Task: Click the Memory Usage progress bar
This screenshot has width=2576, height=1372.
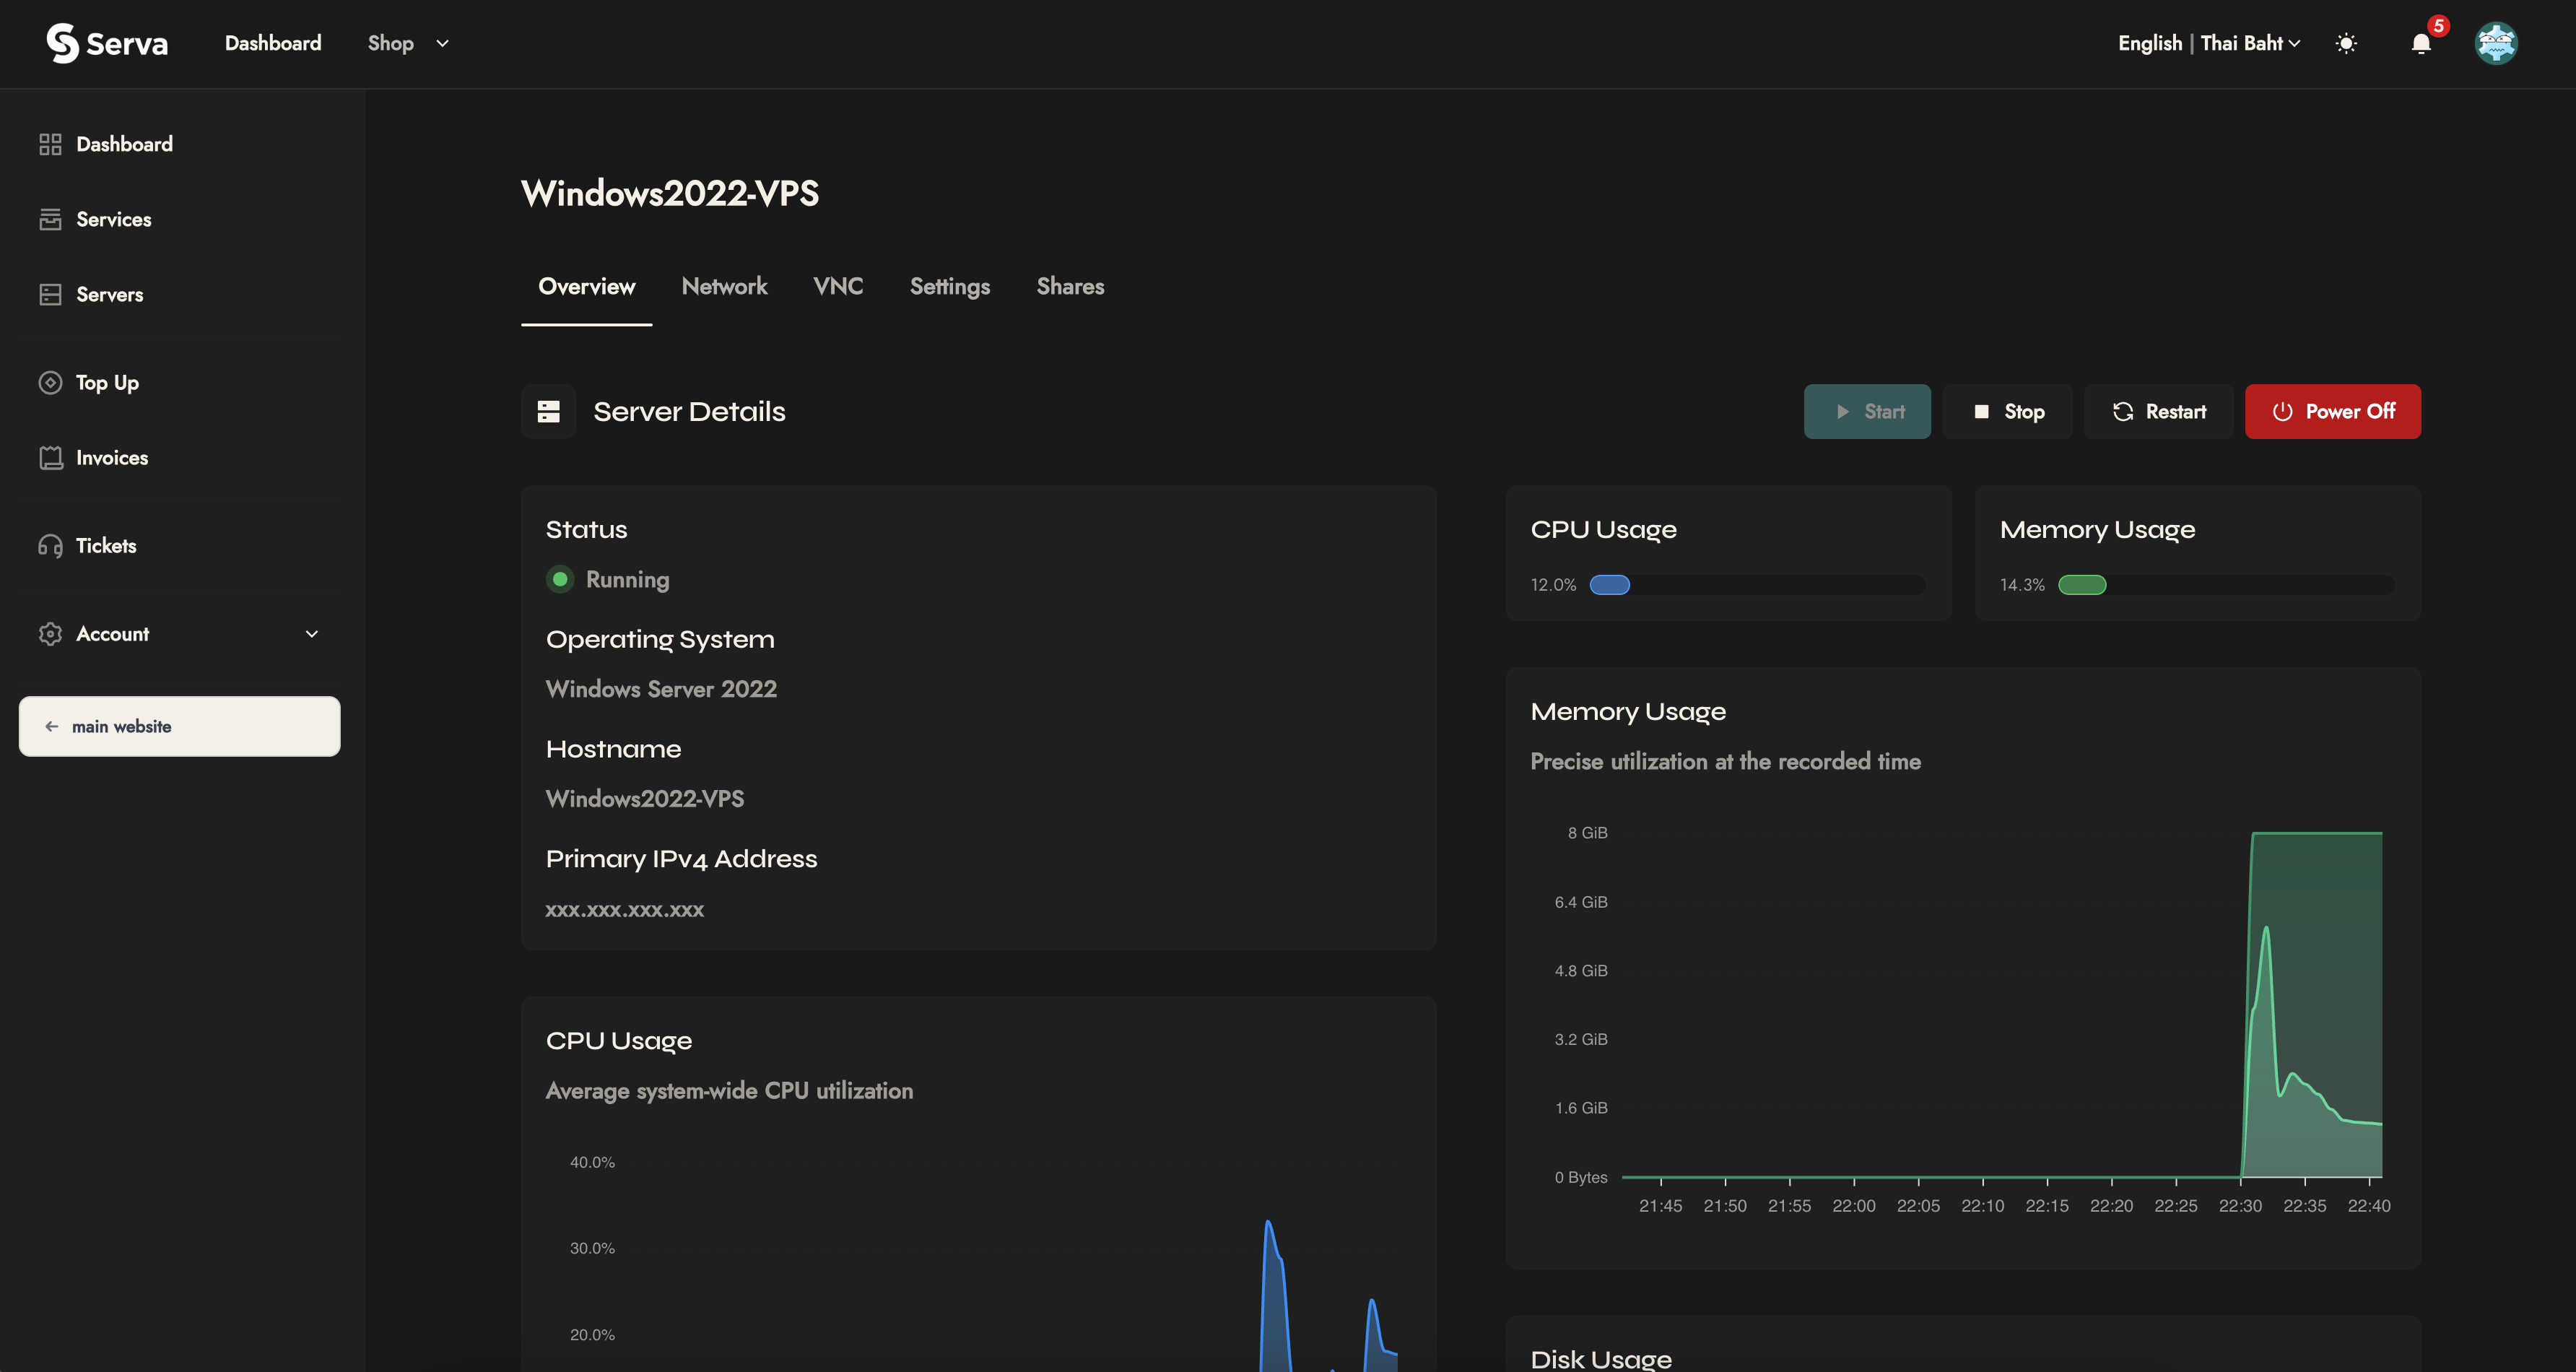Action: coord(2226,585)
